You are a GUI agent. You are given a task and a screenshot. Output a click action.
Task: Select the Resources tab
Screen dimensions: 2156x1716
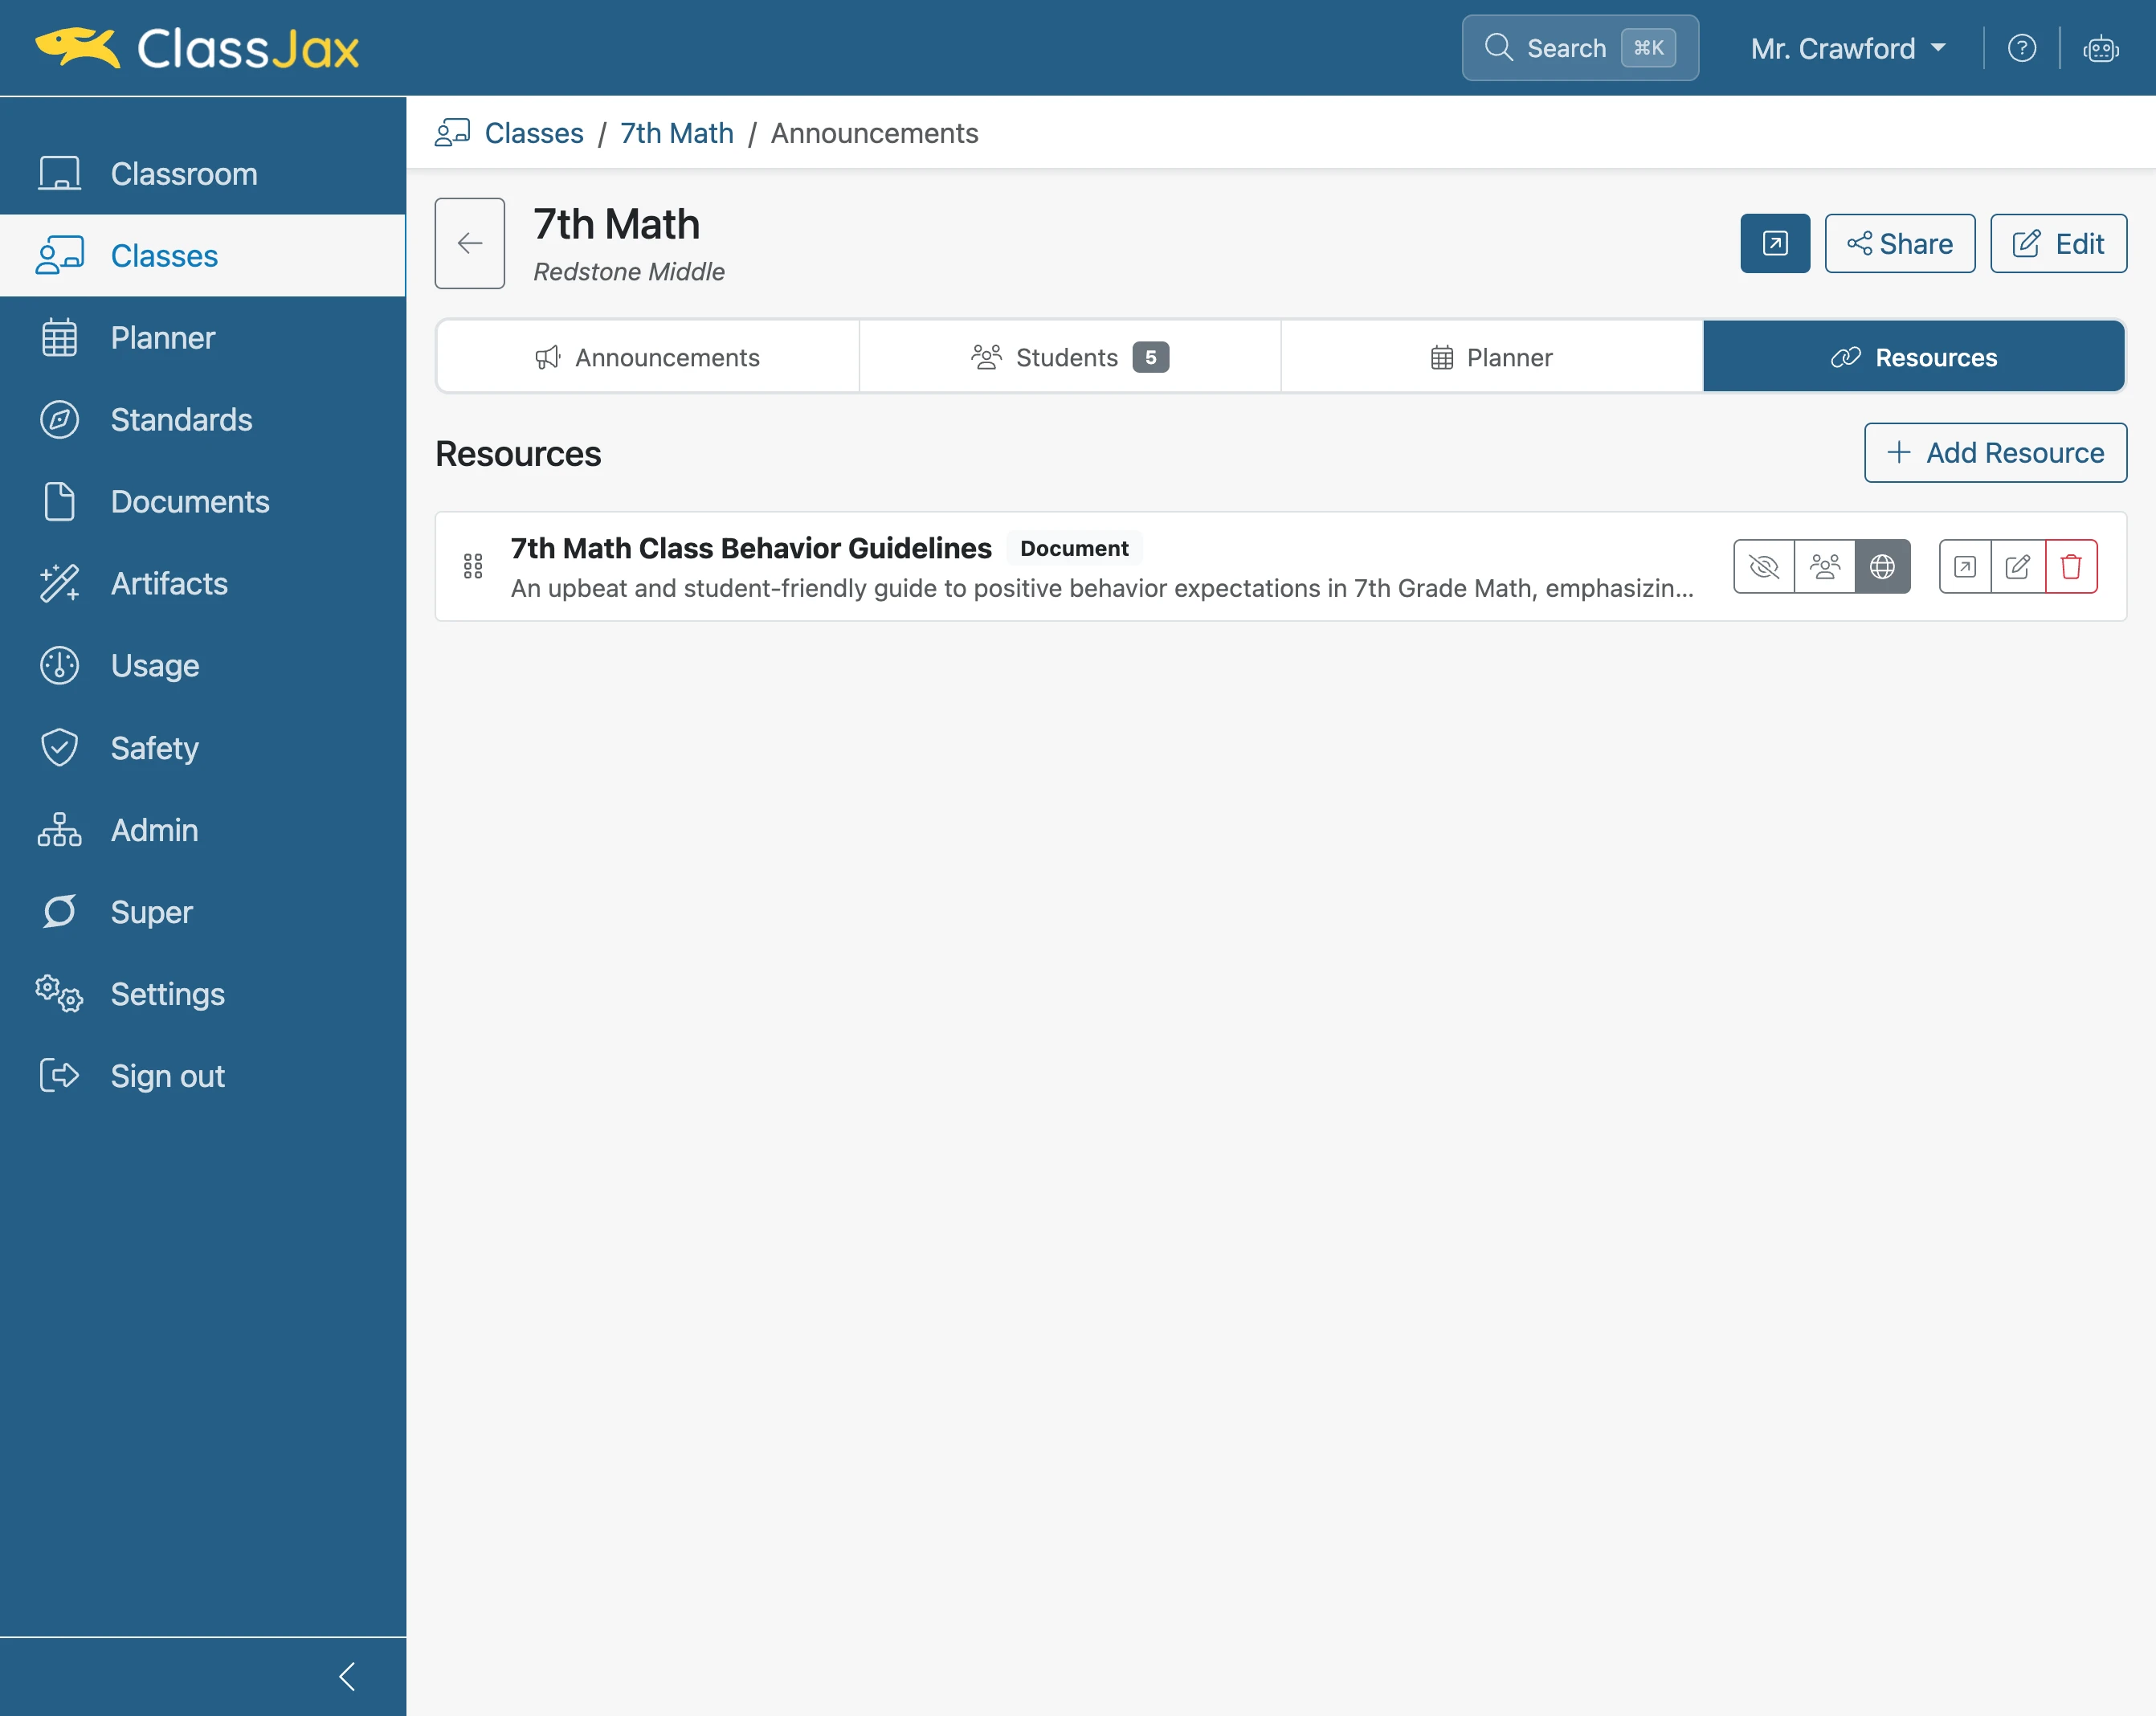1913,357
